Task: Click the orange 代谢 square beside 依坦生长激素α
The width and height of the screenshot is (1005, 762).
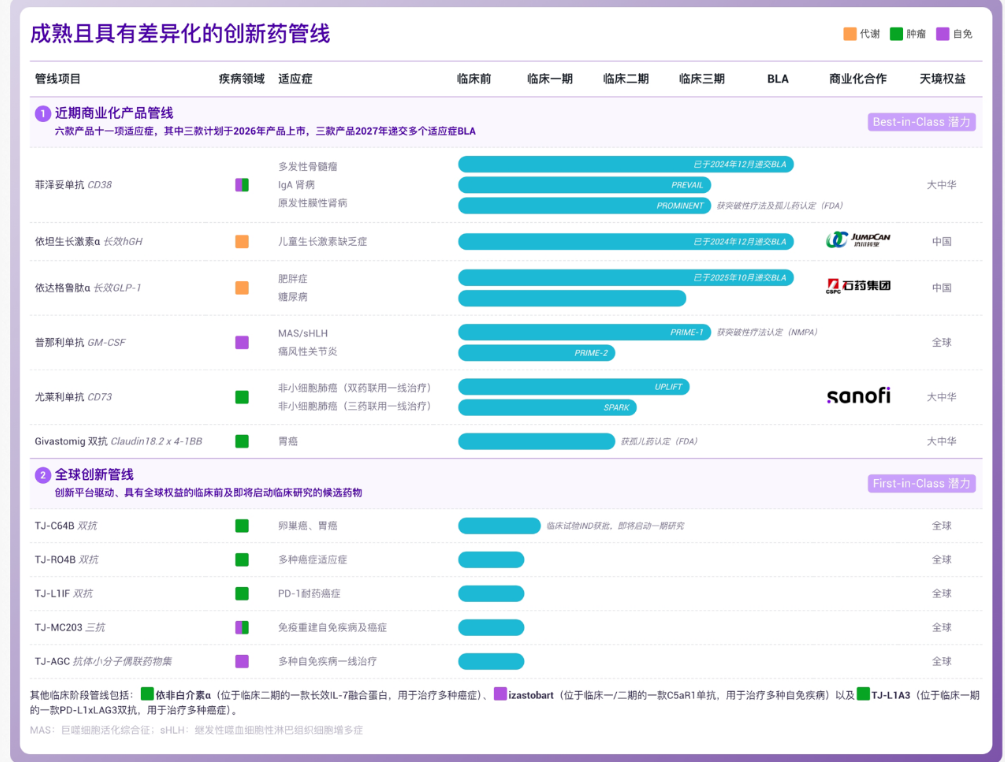Action: (x=241, y=240)
